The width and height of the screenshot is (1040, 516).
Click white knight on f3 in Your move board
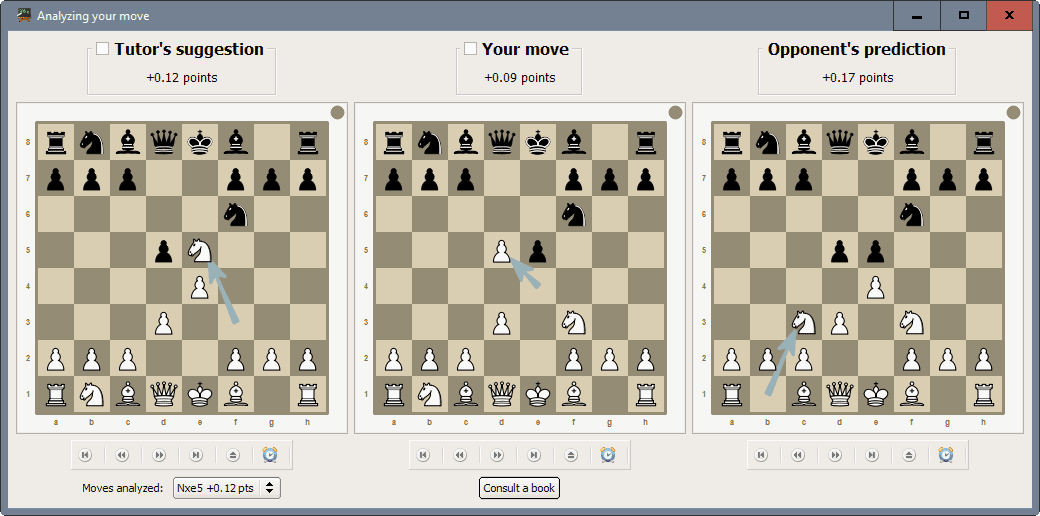coord(574,322)
